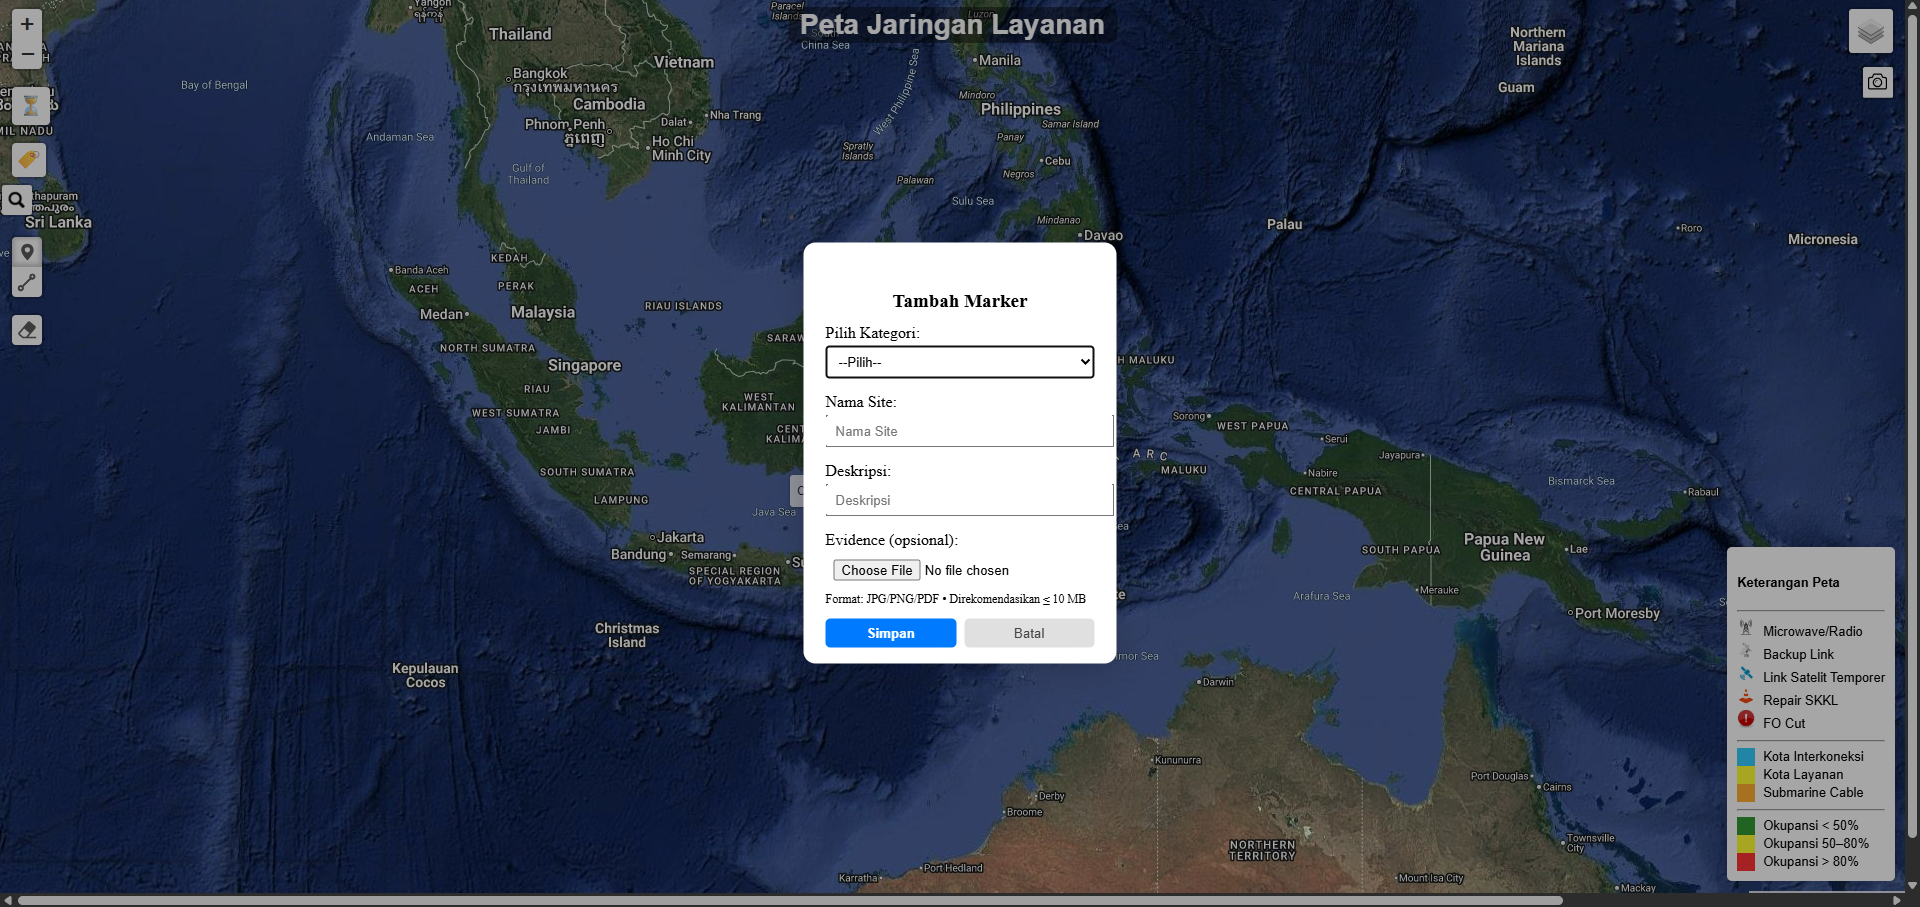Save the marker with Simpan
1920x907 pixels.
tap(890, 633)
